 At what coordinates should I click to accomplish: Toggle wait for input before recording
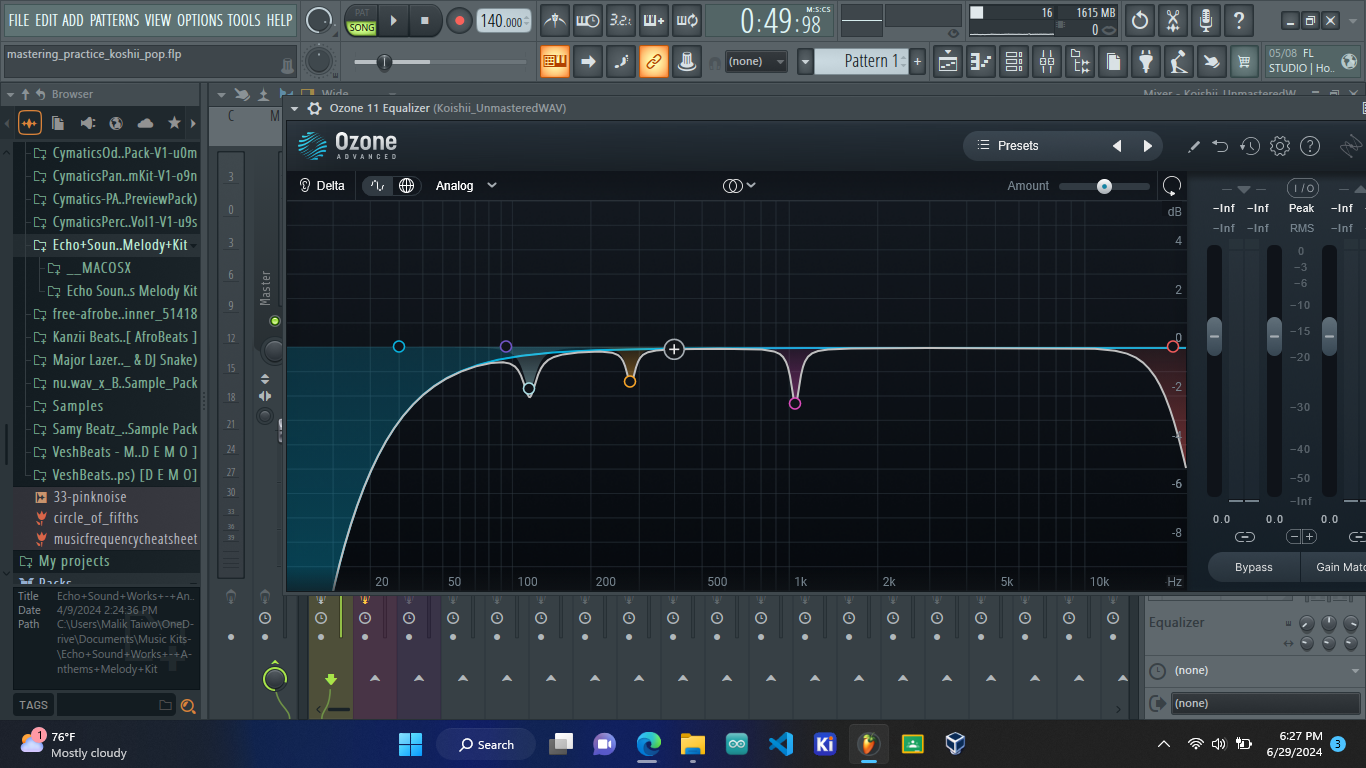tap(588, 20)
